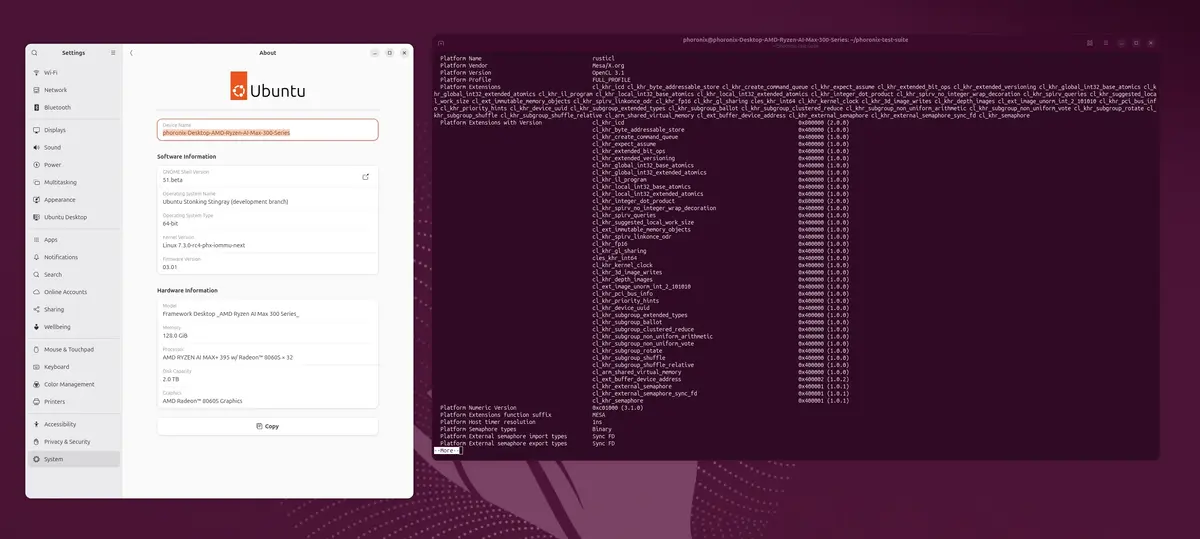
Task: Click the 'Hardware Information' heading
Action: coord(187,290)
